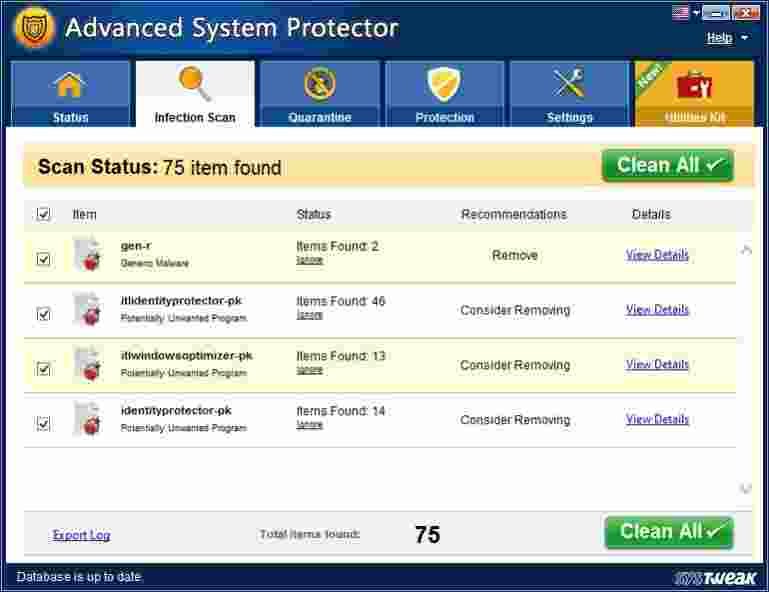Select the identityprotector-pk item name
The height and width of the screenshot is (592, 769).
[176, 411]
